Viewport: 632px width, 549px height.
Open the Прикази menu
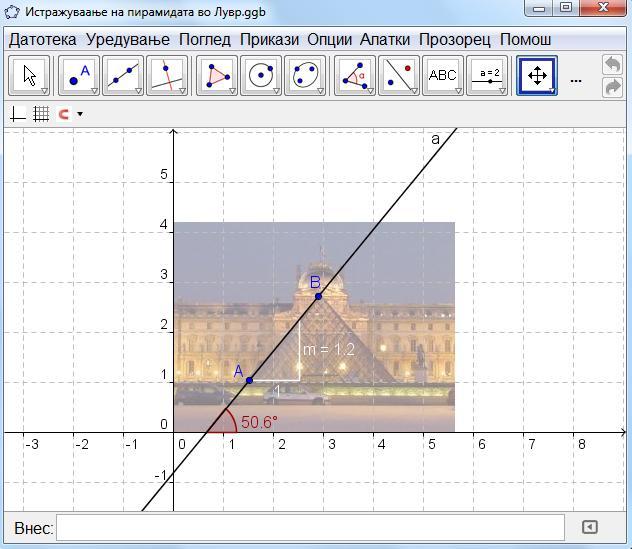click(x=269, y=40)
